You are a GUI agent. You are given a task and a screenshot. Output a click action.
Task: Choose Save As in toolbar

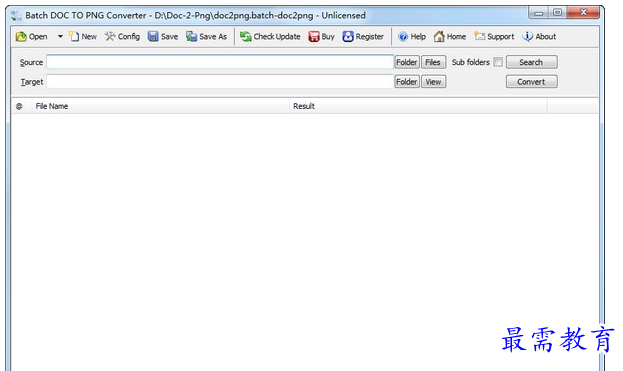click(x=207, y=37)
